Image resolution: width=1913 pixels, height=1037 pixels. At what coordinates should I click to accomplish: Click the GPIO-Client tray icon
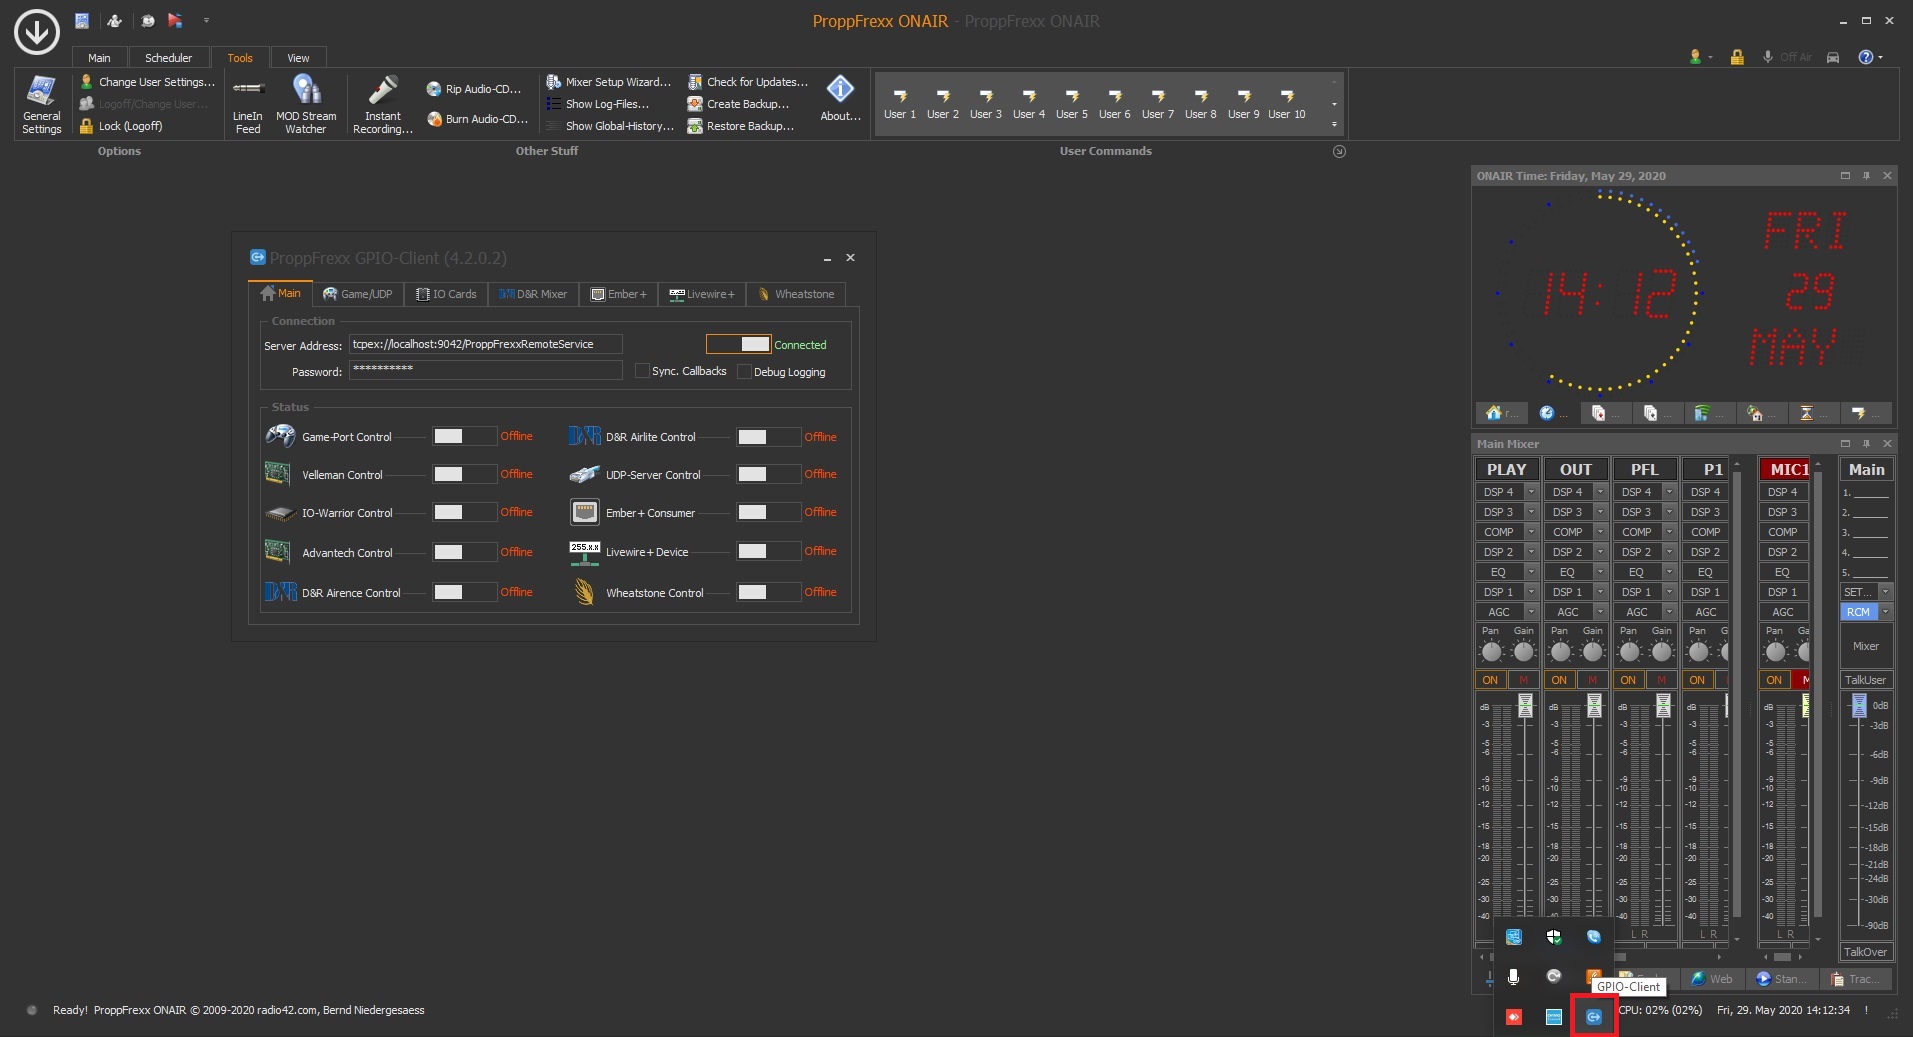[x=1593, y=1017]
